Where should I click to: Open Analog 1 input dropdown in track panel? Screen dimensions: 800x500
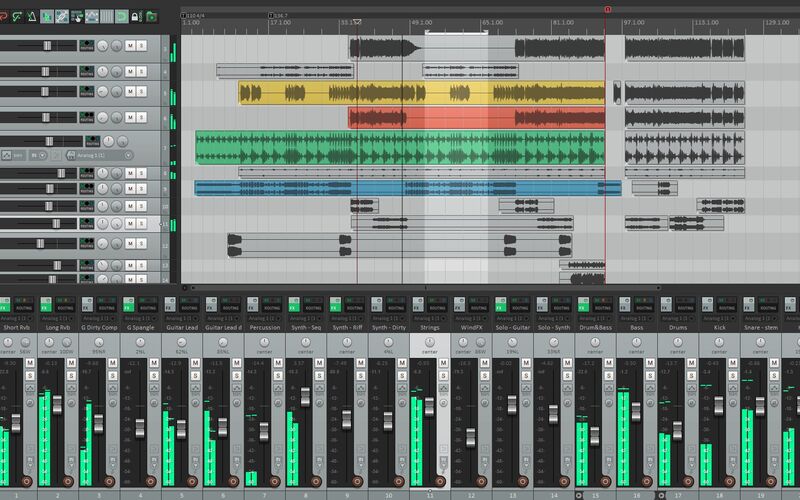[x=99, y=155]
